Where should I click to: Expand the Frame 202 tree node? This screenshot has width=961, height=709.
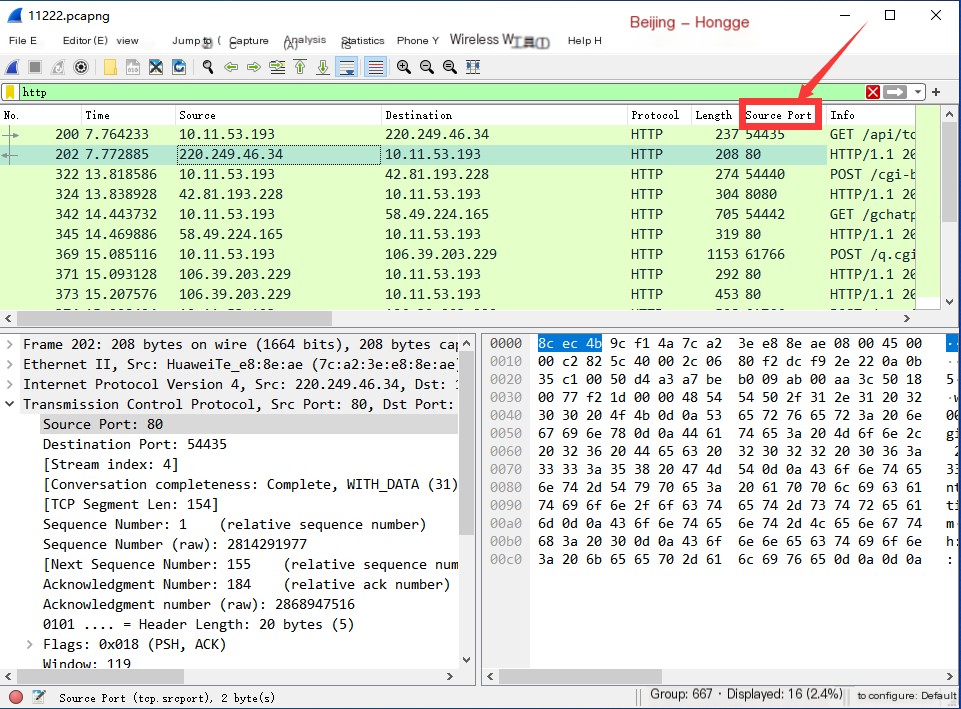tap(10, 344)
